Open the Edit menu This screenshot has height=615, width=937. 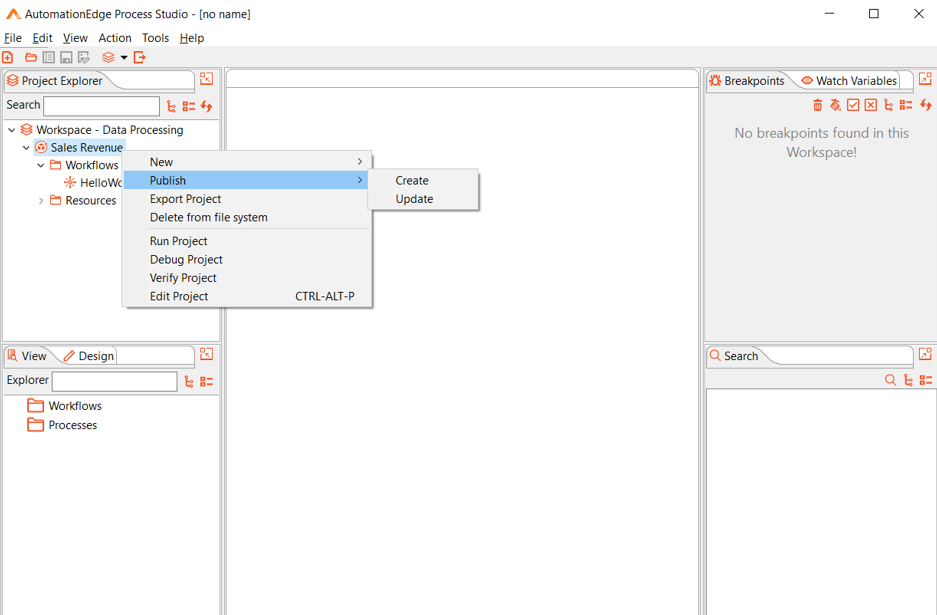click(x=42, y=38)
